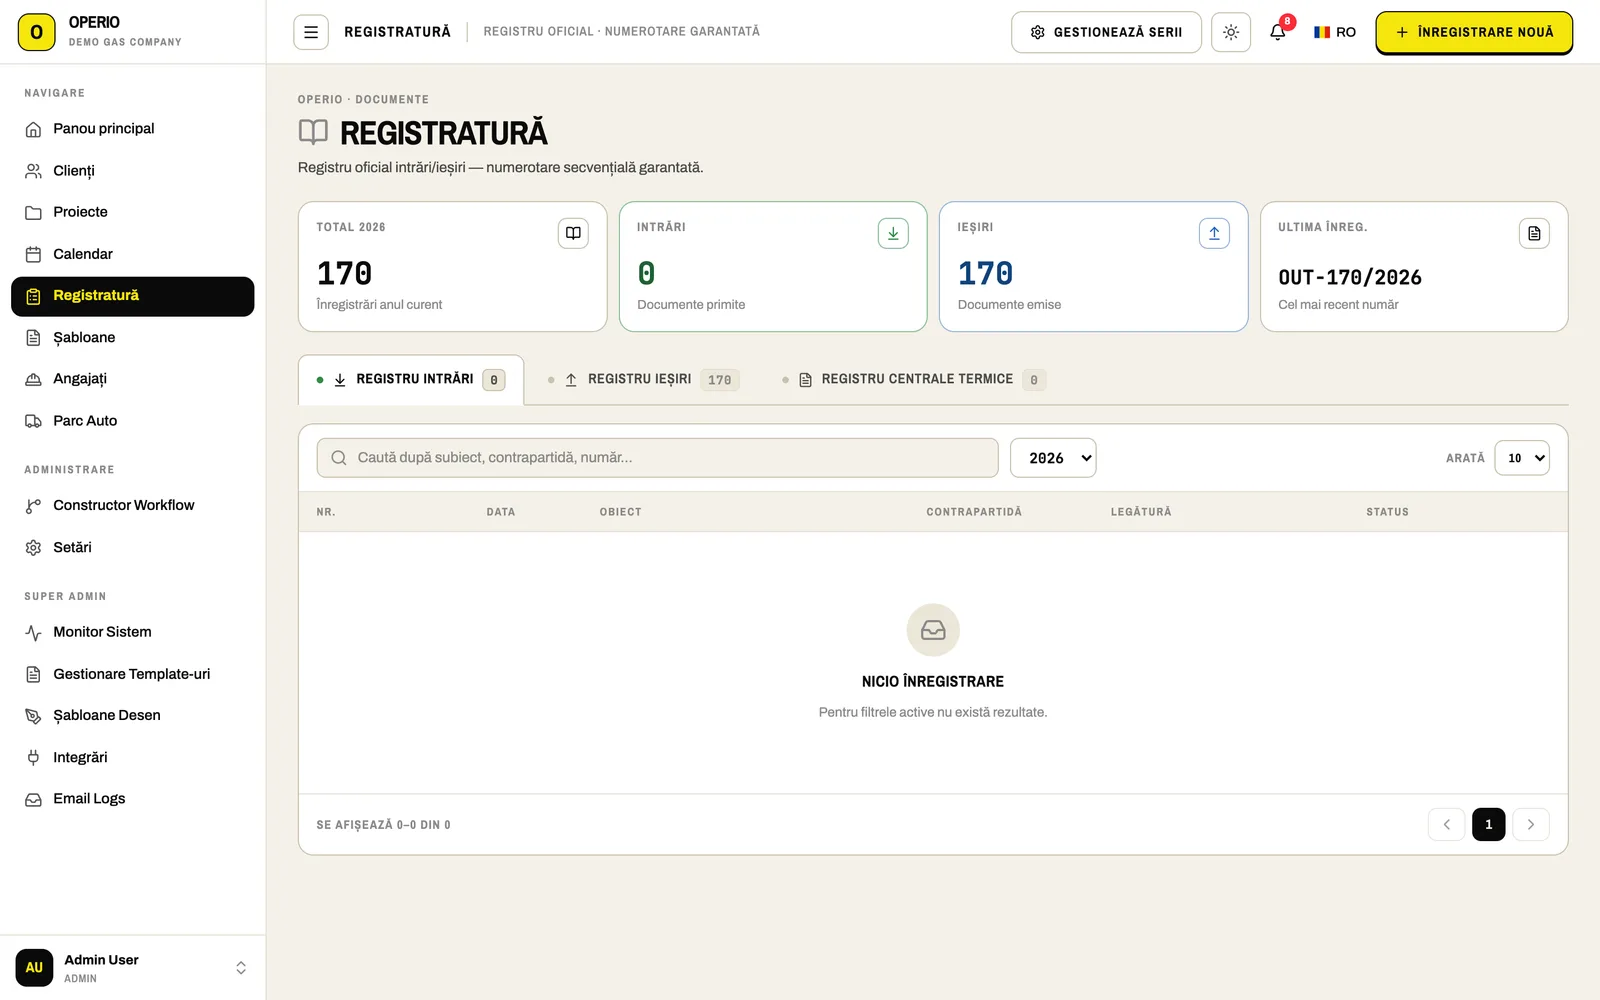Click the upload icon in Ieșiri card
The width and height of the screenshot is (1600, 1000).
tap(1214, 233)
